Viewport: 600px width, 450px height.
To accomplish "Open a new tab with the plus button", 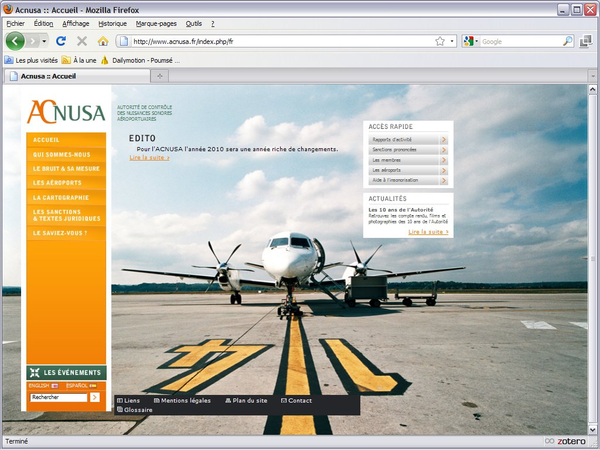I will click(x=161, y=76).
